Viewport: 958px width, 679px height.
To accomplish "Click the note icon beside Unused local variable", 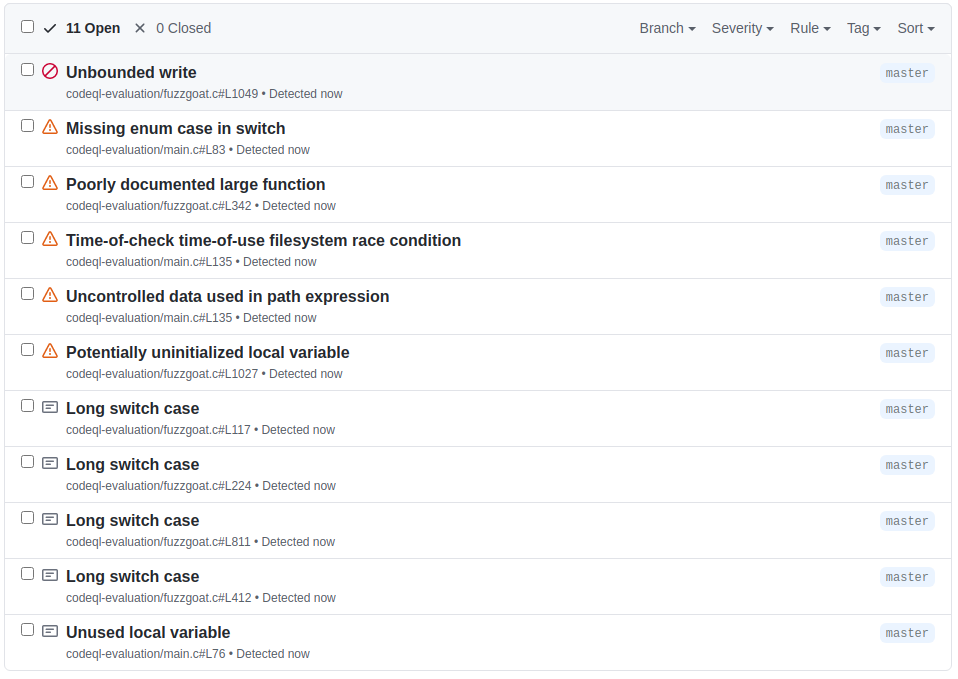I will click(x=50, y=631).
